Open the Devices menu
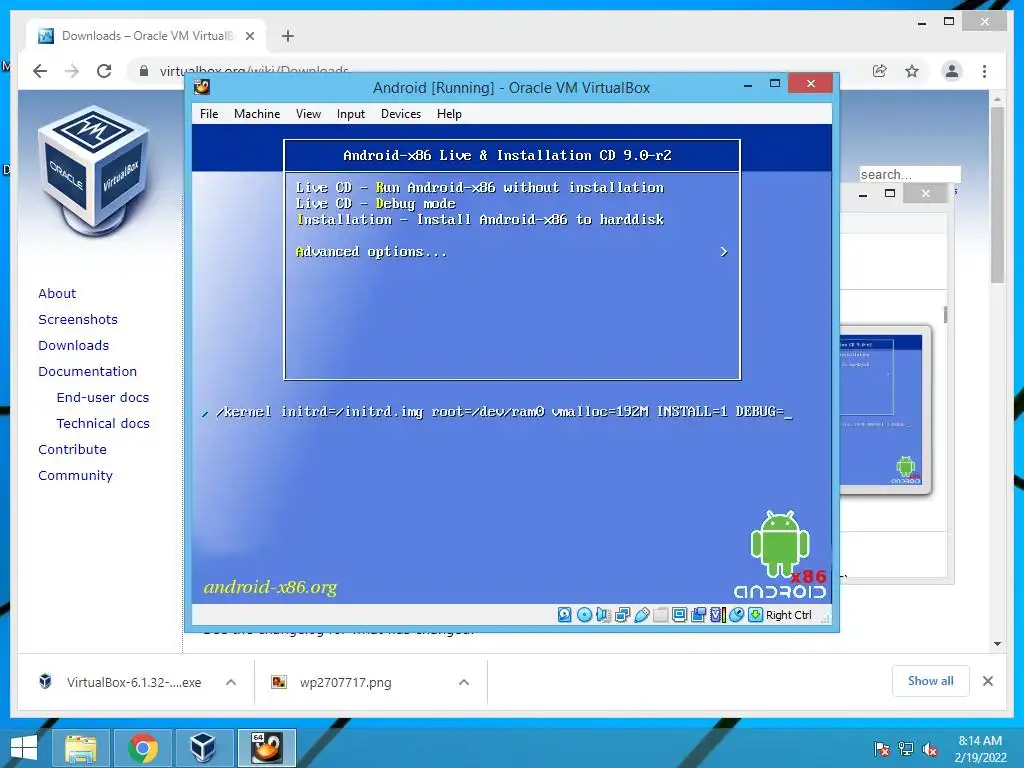1024x768 pixels. pyautogui.click(x=400, y=114)
